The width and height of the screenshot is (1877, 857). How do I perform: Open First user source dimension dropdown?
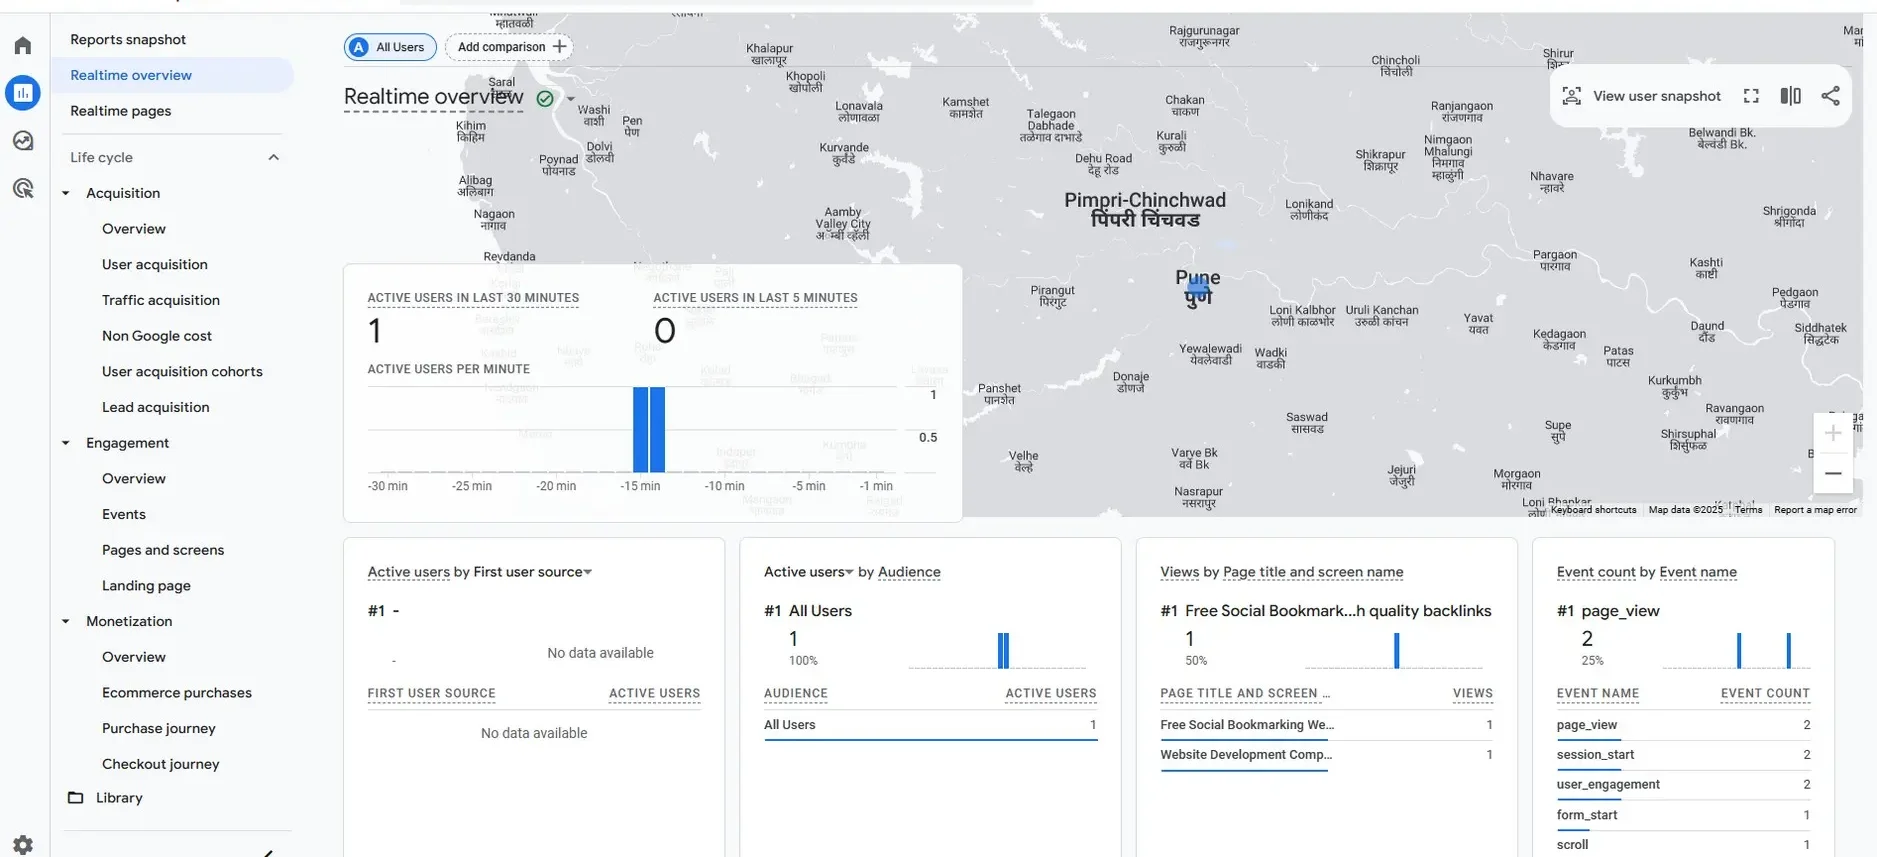[x=588, y=572]
